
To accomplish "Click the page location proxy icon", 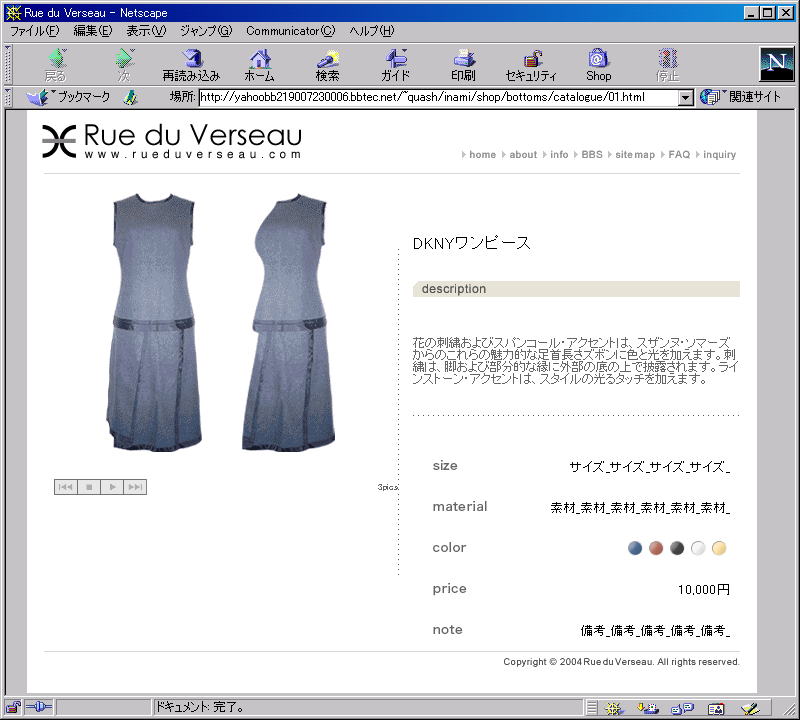I will (131, 97).
